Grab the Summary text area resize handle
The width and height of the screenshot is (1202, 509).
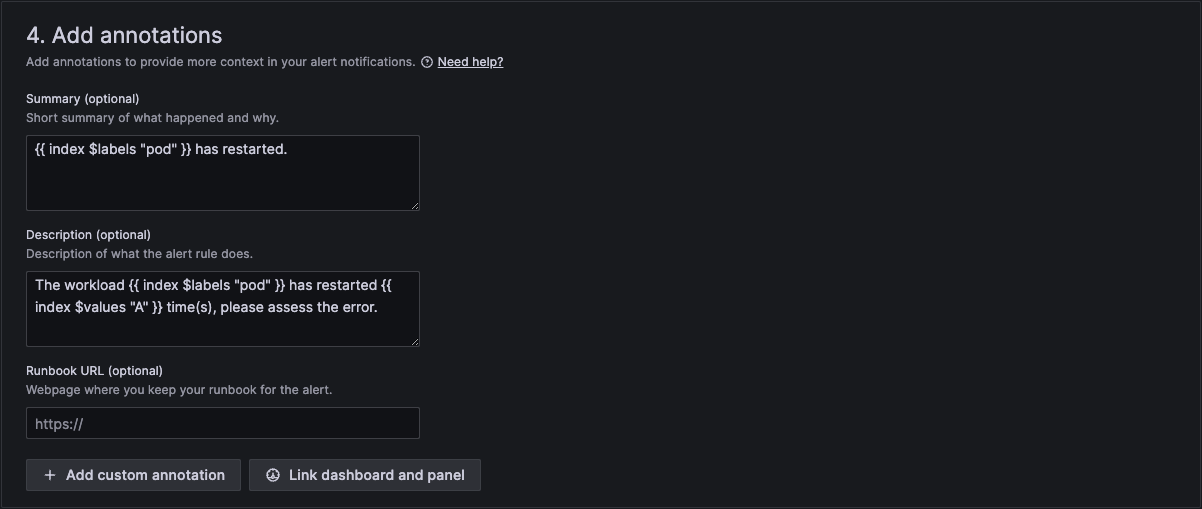pyautogui.click(x=414, y=205)
